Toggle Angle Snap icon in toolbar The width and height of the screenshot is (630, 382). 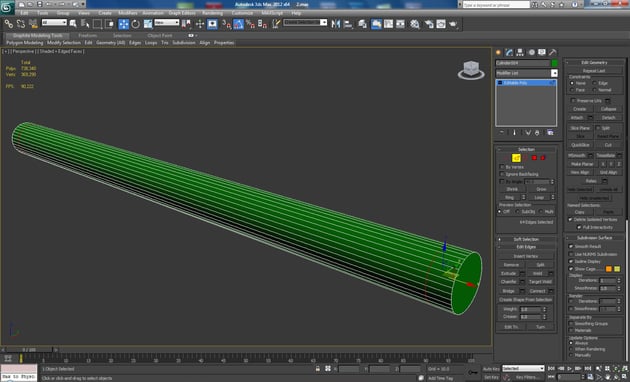coord(238,24)
